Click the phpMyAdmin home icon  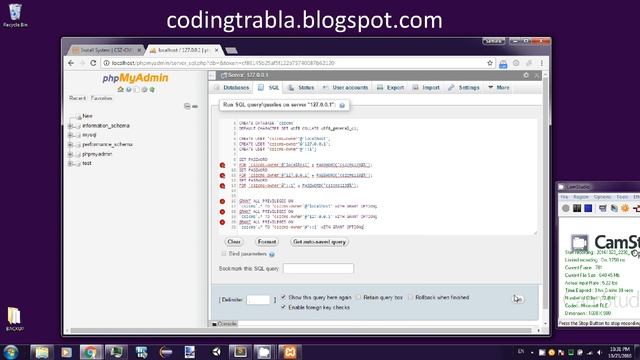pos(120,89)
